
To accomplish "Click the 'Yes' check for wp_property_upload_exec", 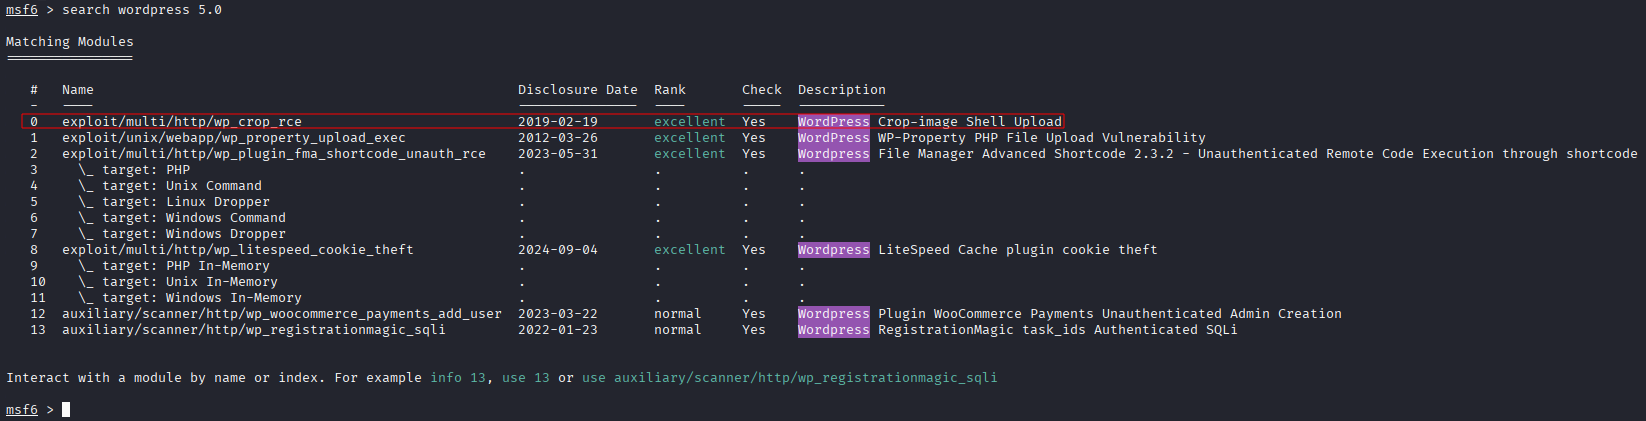I will tap(754, 138).
